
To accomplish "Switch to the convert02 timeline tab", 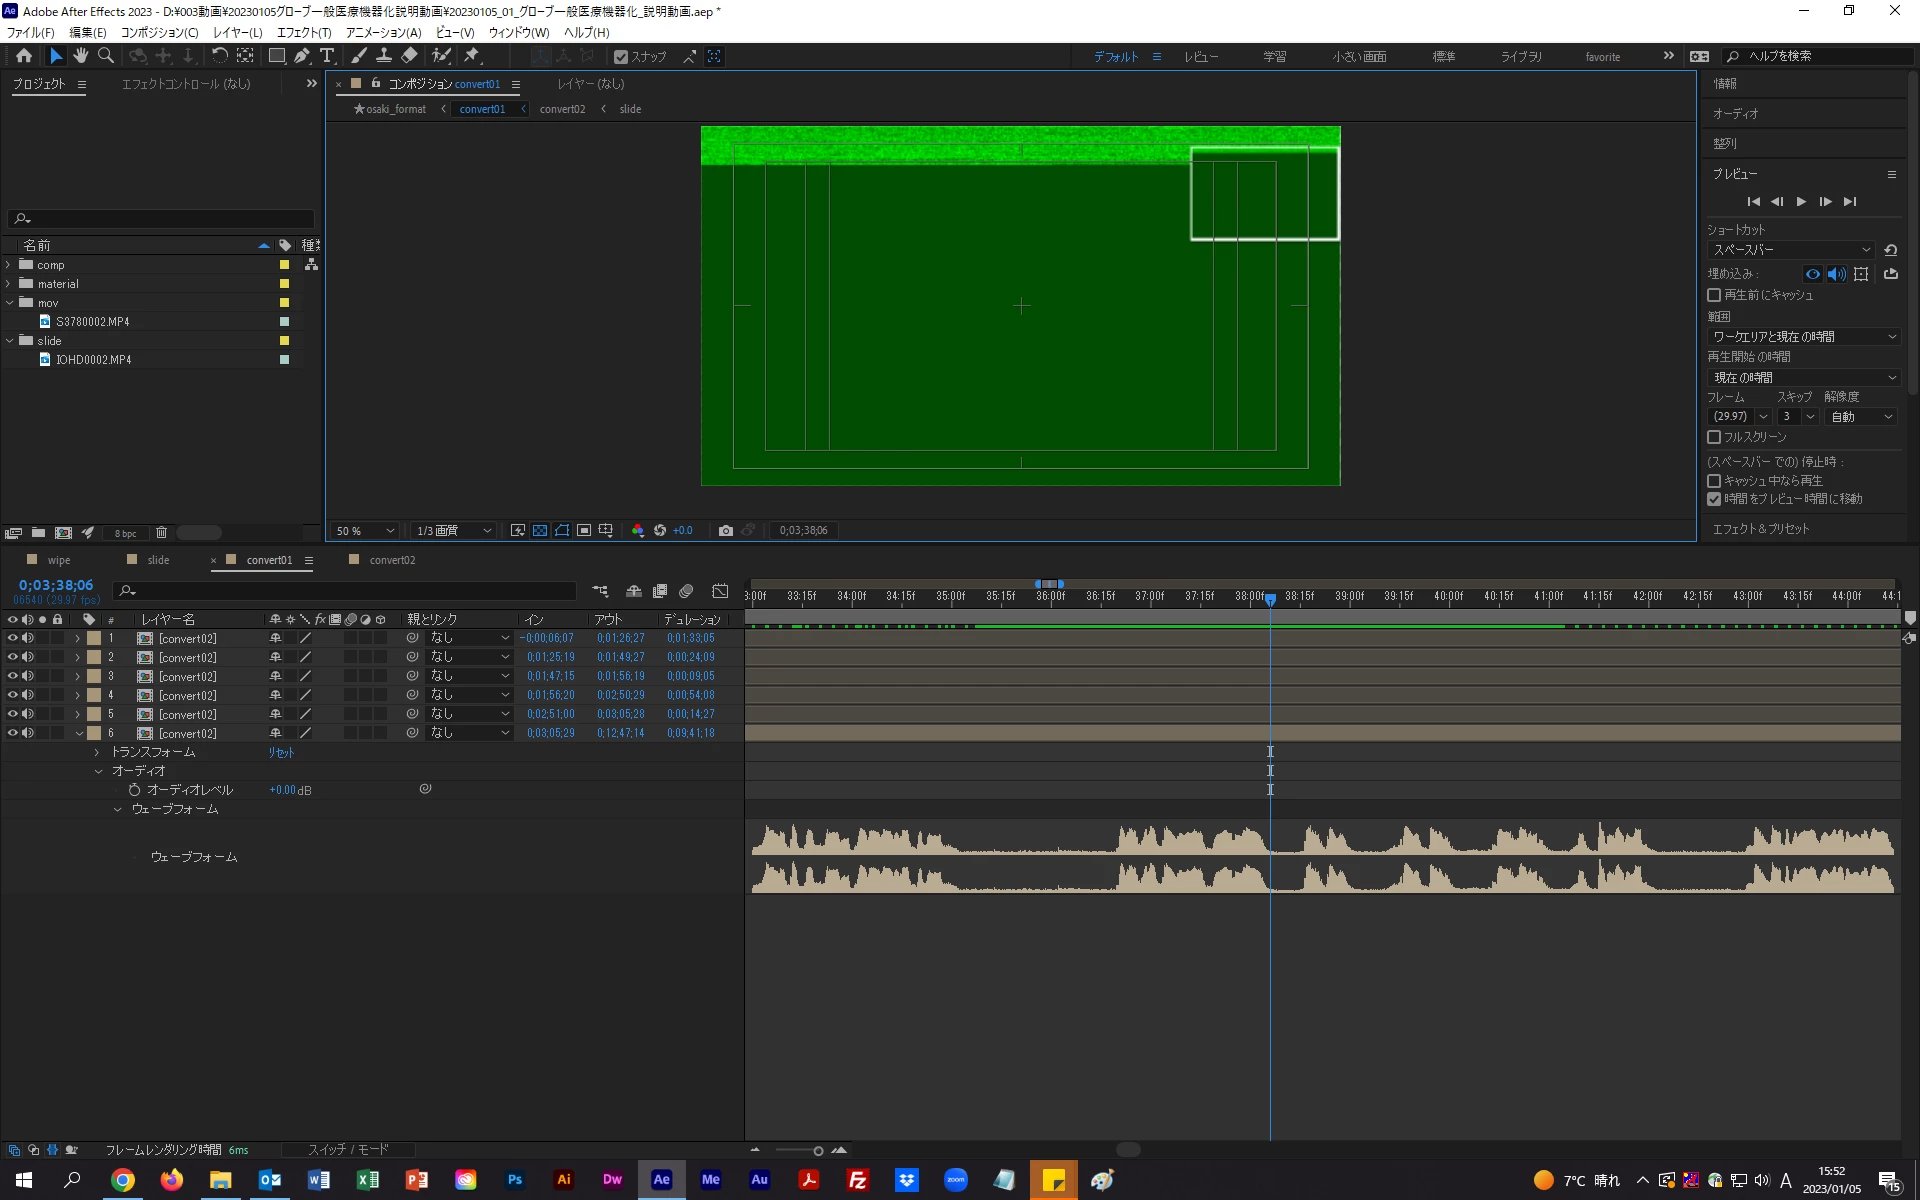I will coord(391,560).
